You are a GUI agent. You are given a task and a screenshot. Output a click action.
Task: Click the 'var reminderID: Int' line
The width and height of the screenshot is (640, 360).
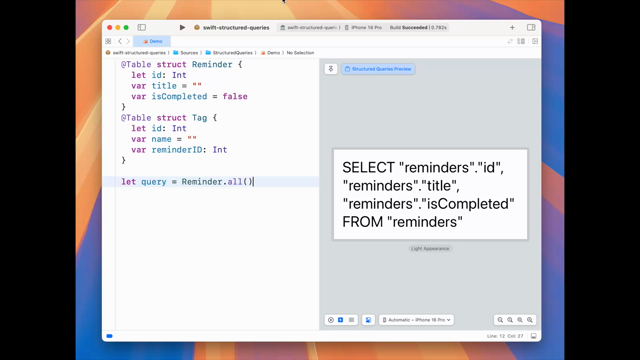(x=179, y=150)
